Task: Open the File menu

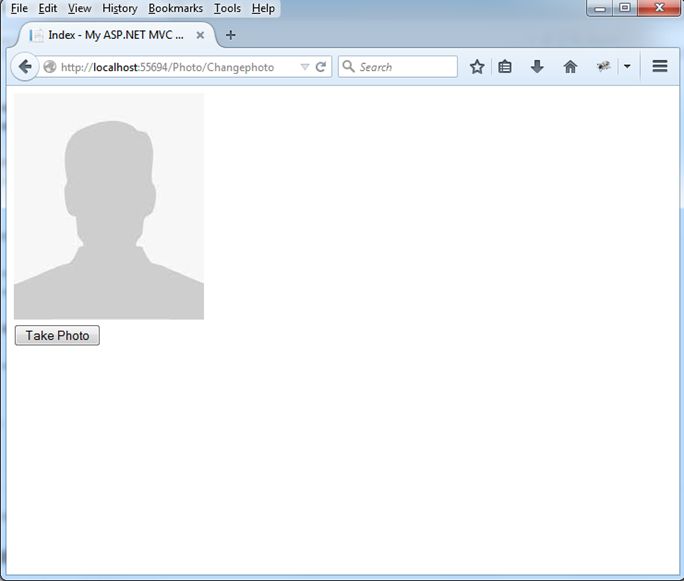Action: coord(19,8)
